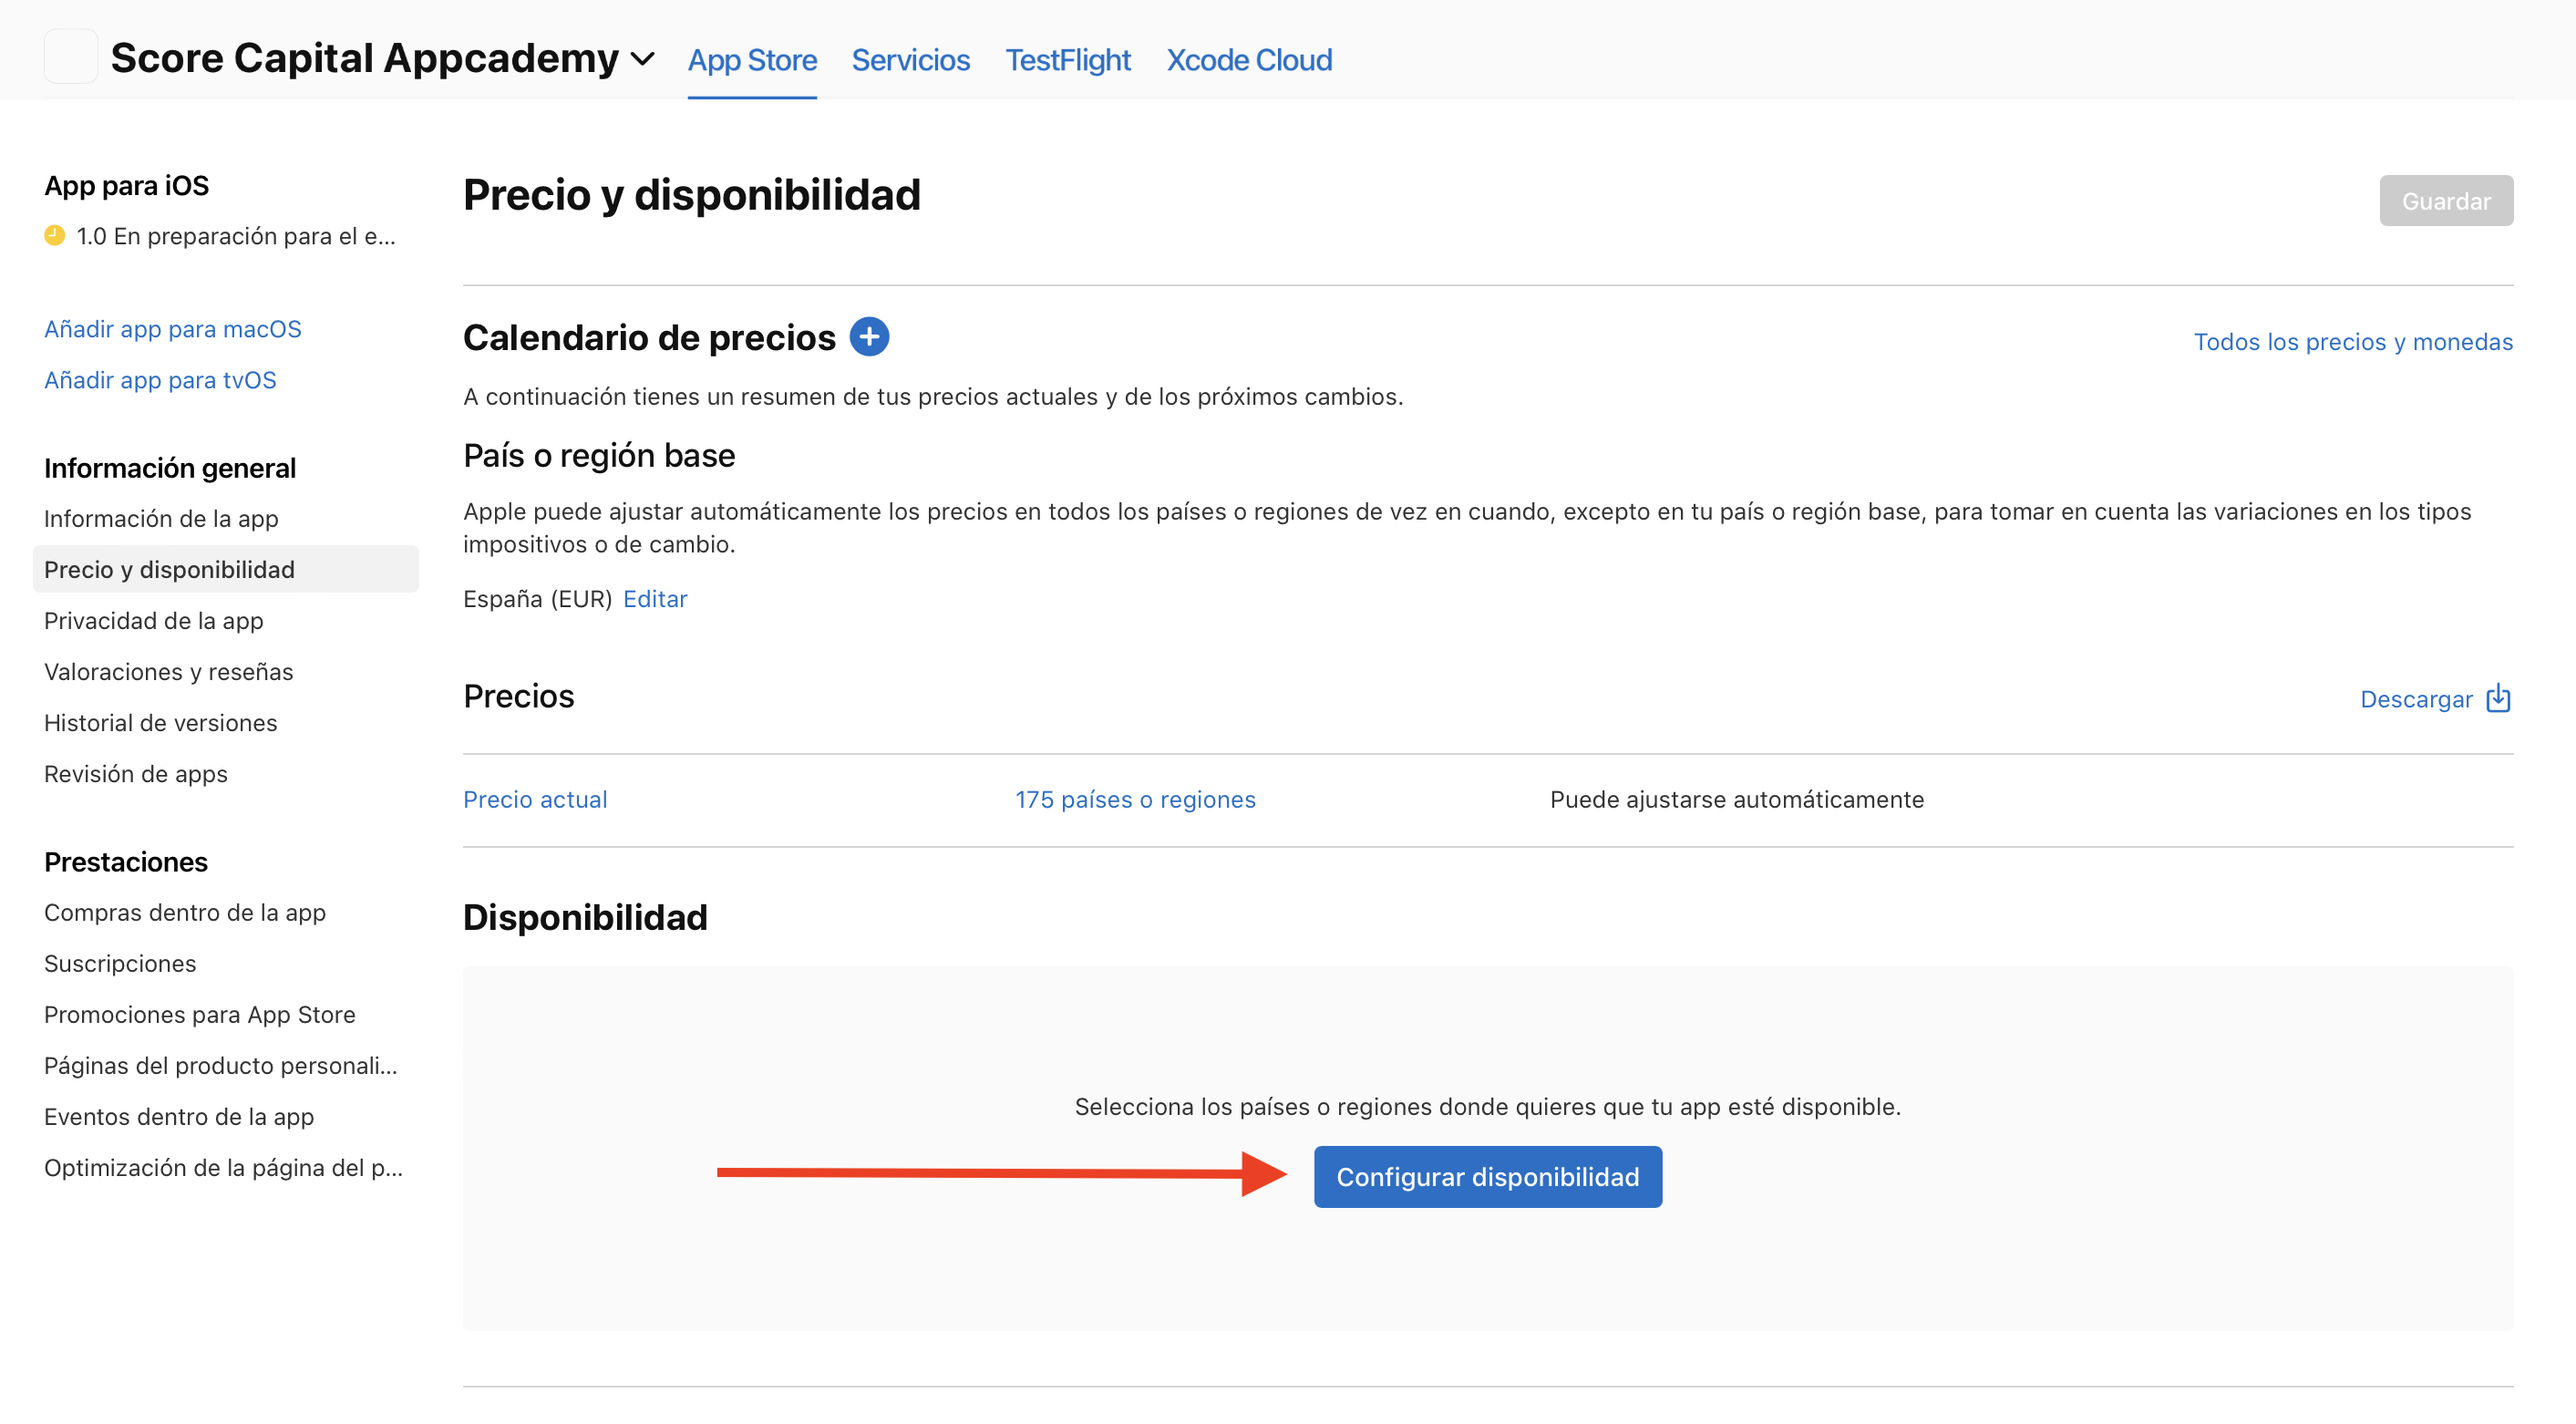Open the Precio actual link
Image resolution: width=2576 pixels, height=1424 pixels.
click(535, 800)
